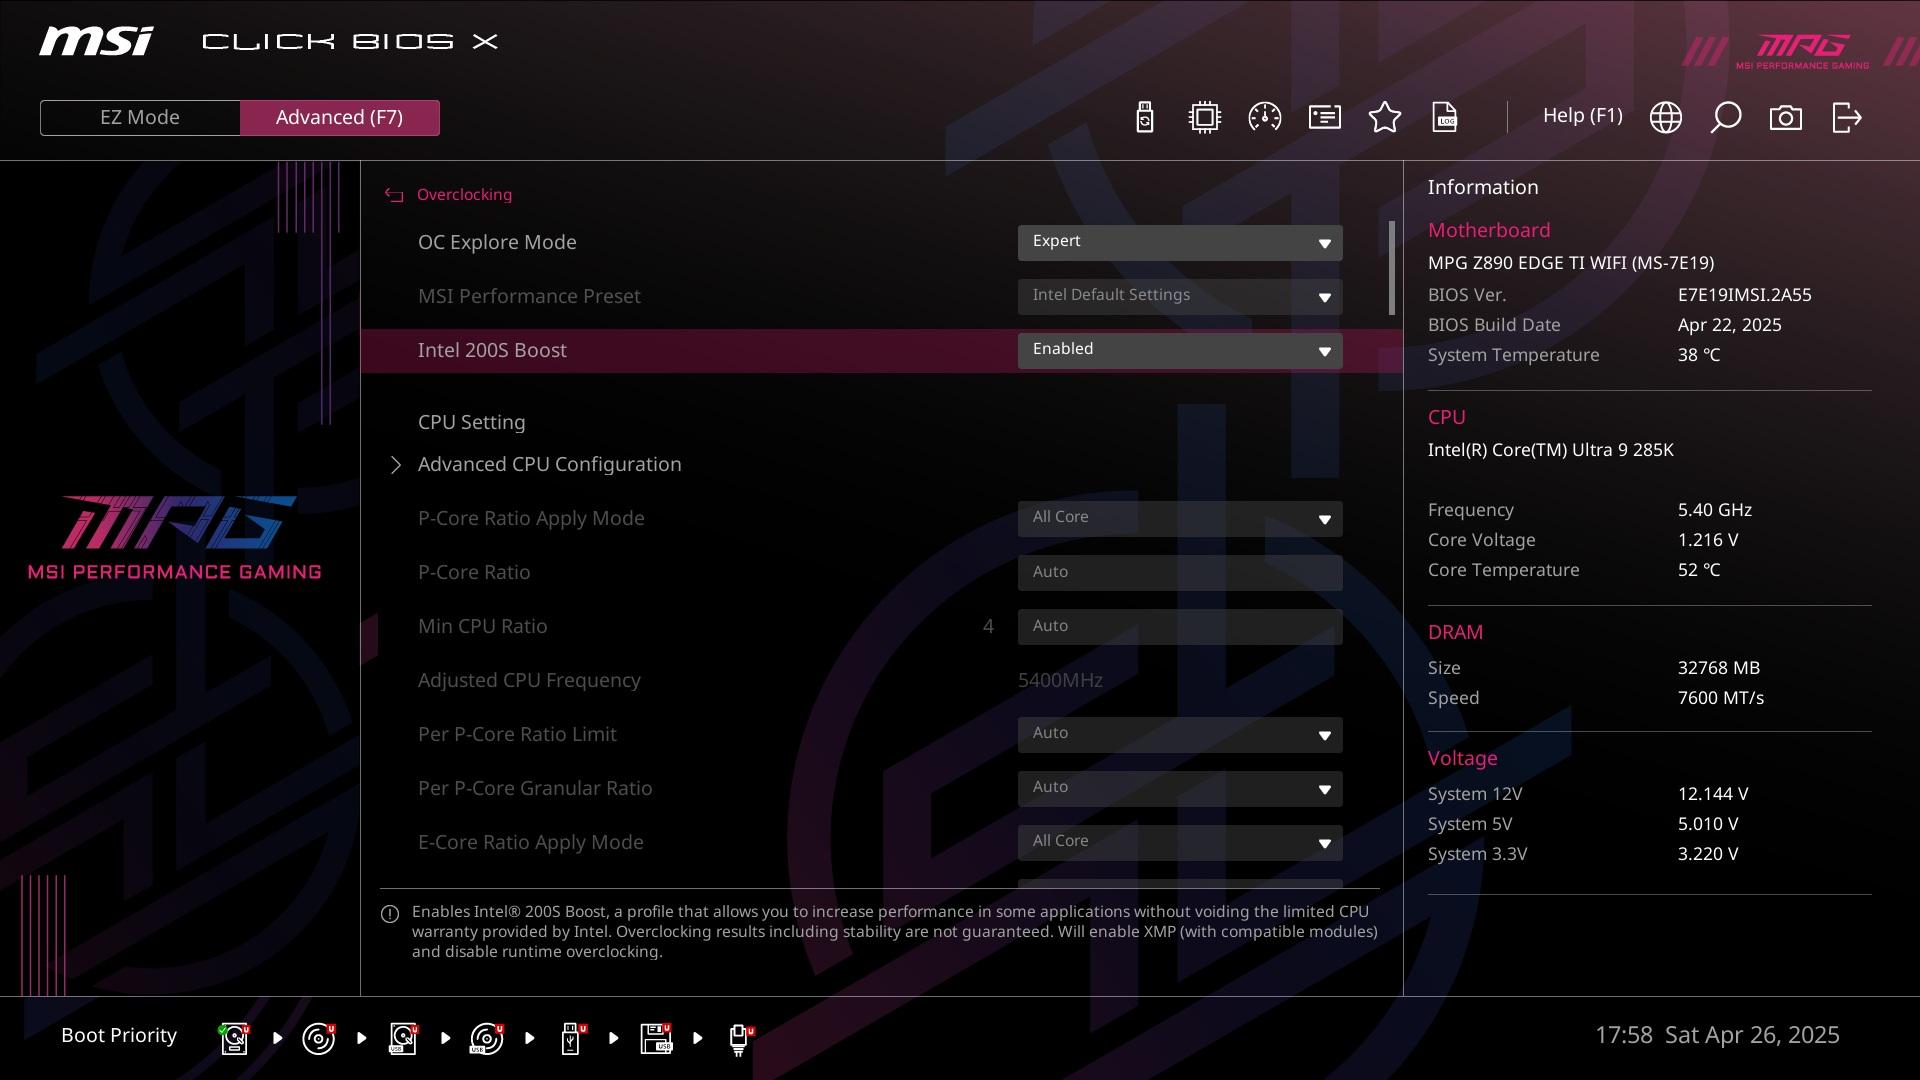This screenshot has width=1920, height=1080.
Task: Click the exit arrow icon
Action: pos(1847,117)
